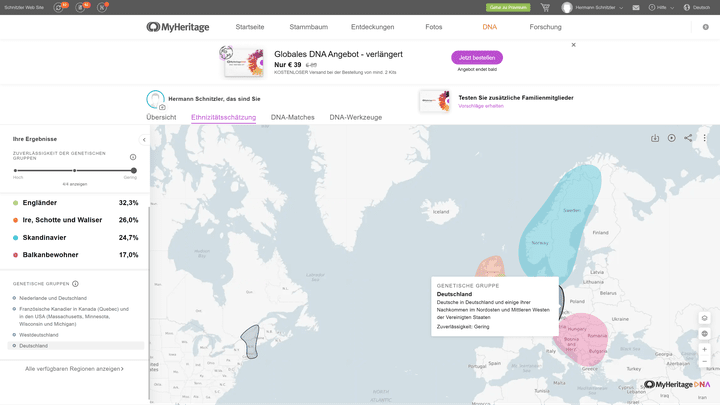Click the middle point of reliability slider
This screenshot has width=720, height=405.
74,170
